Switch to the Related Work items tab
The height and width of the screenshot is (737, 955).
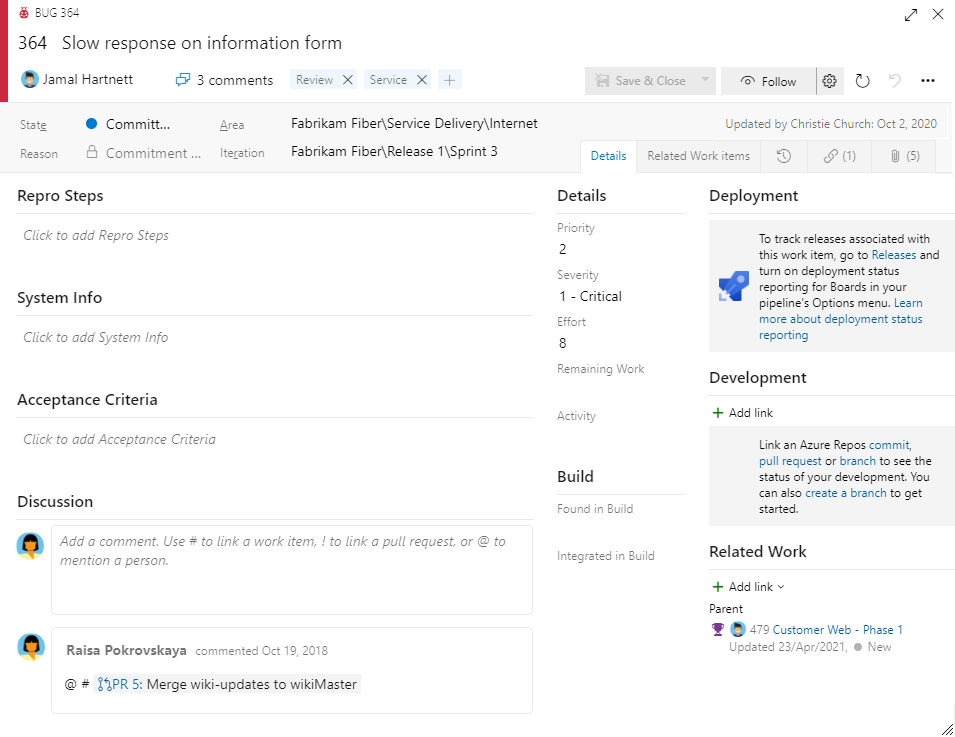(699, 156)
